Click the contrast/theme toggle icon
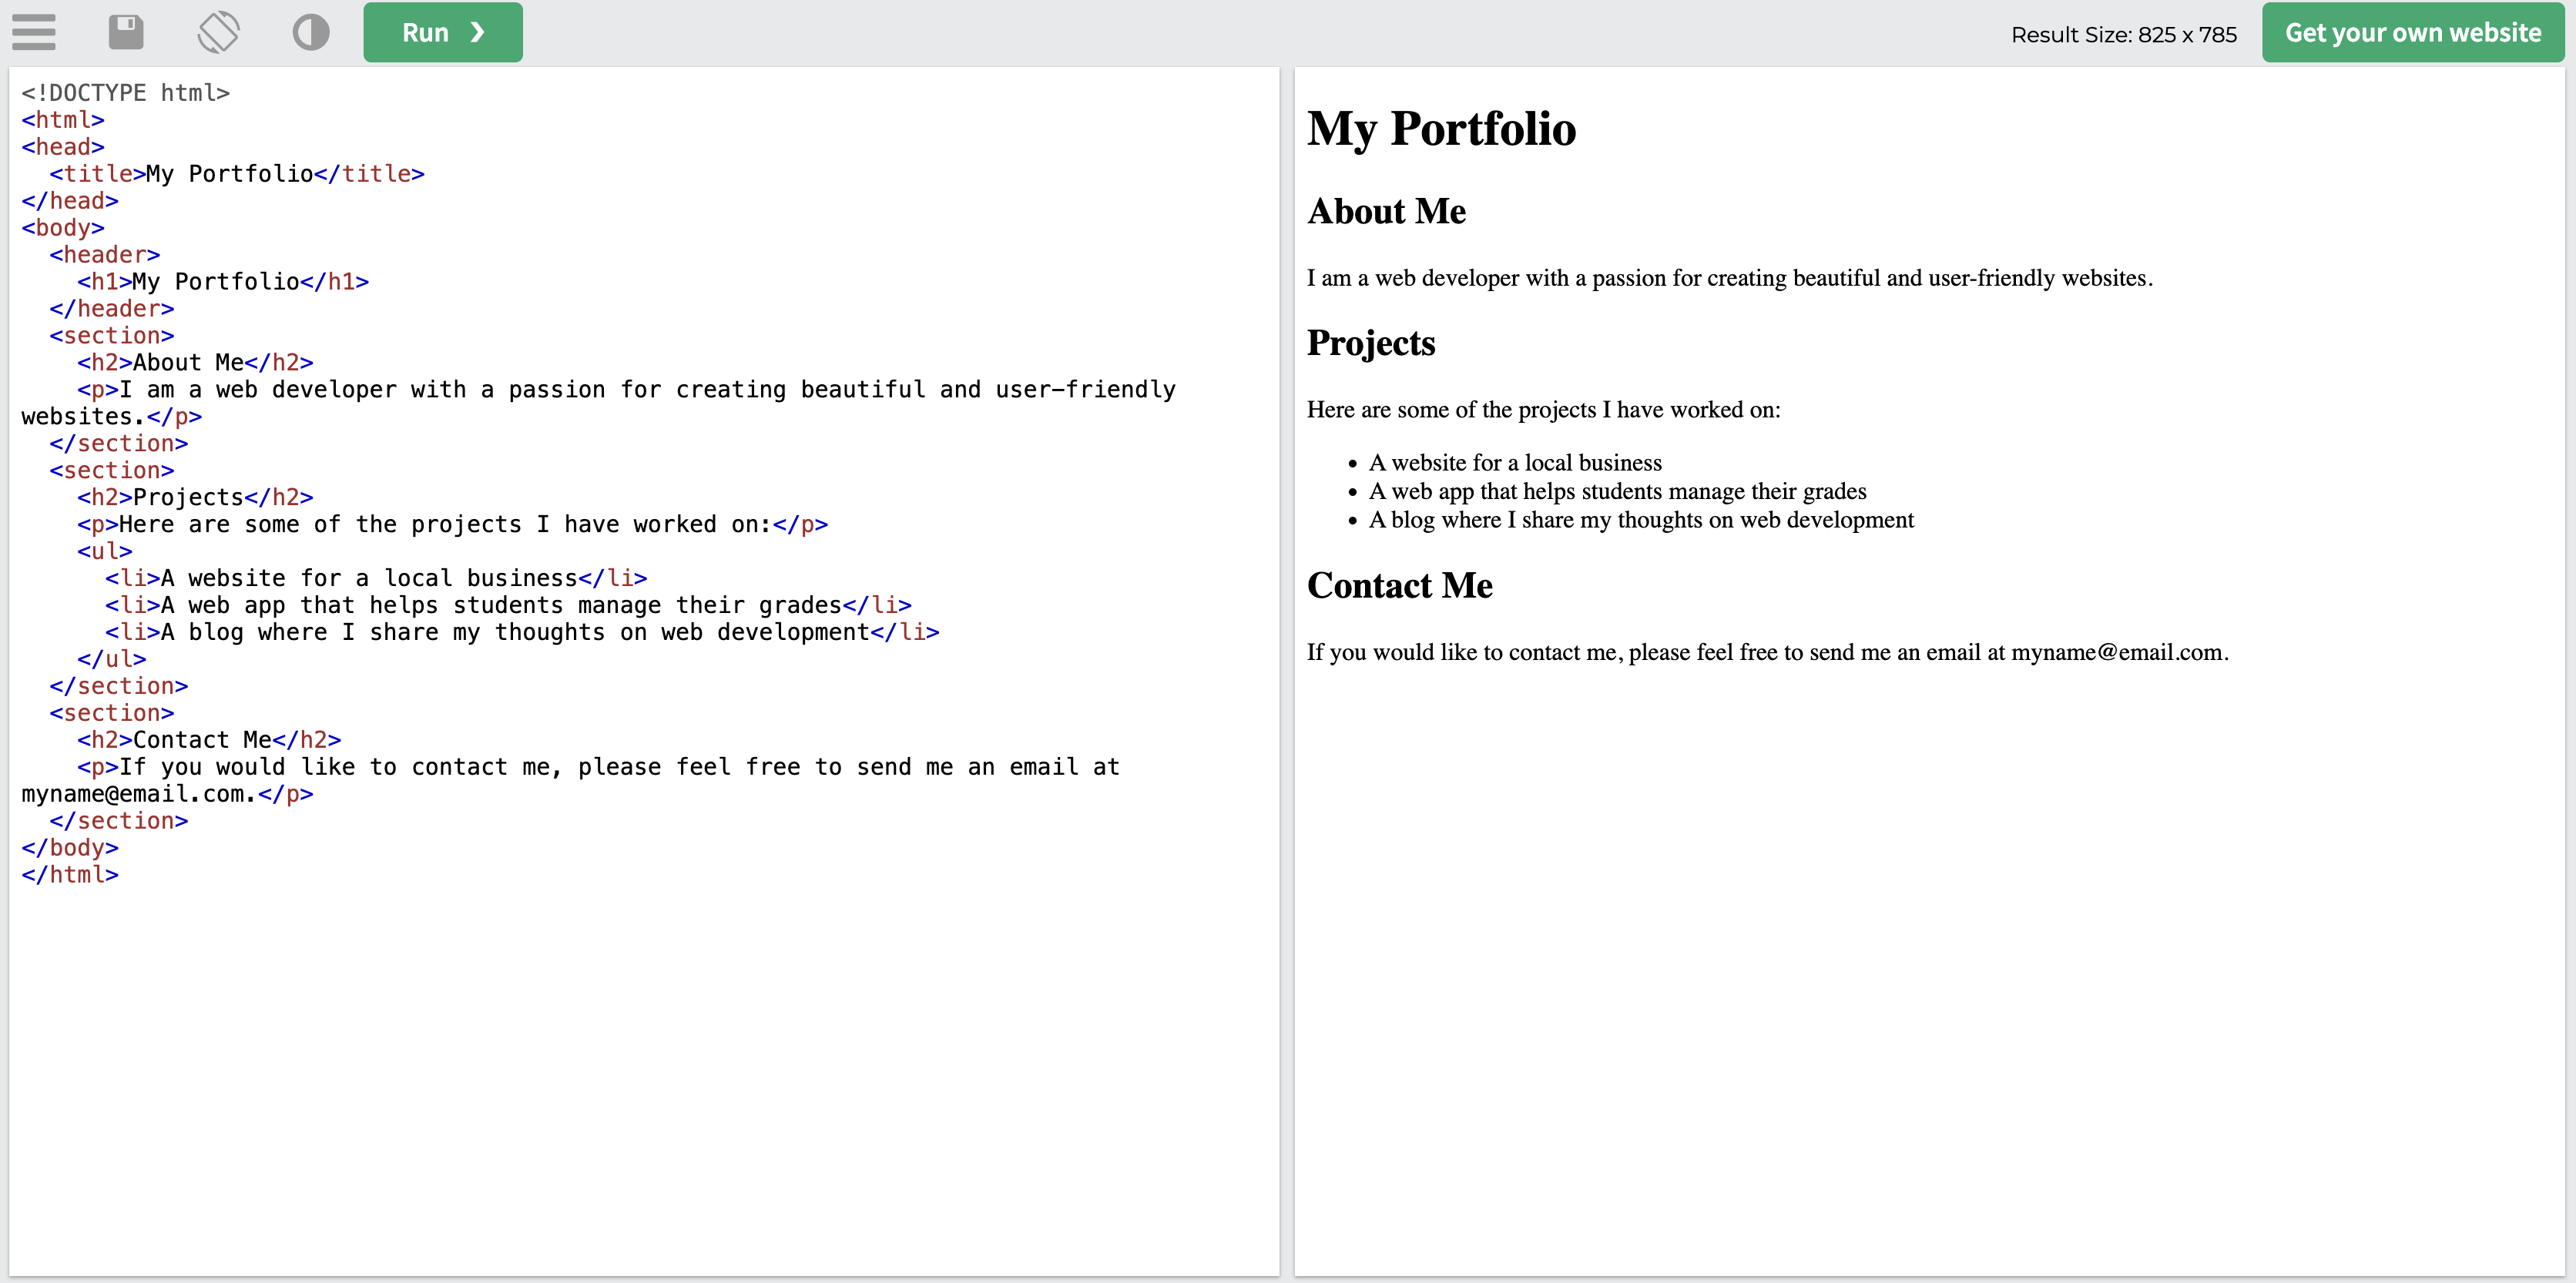This screenshot has width=2576, height=1283. [x=310, y=32]
